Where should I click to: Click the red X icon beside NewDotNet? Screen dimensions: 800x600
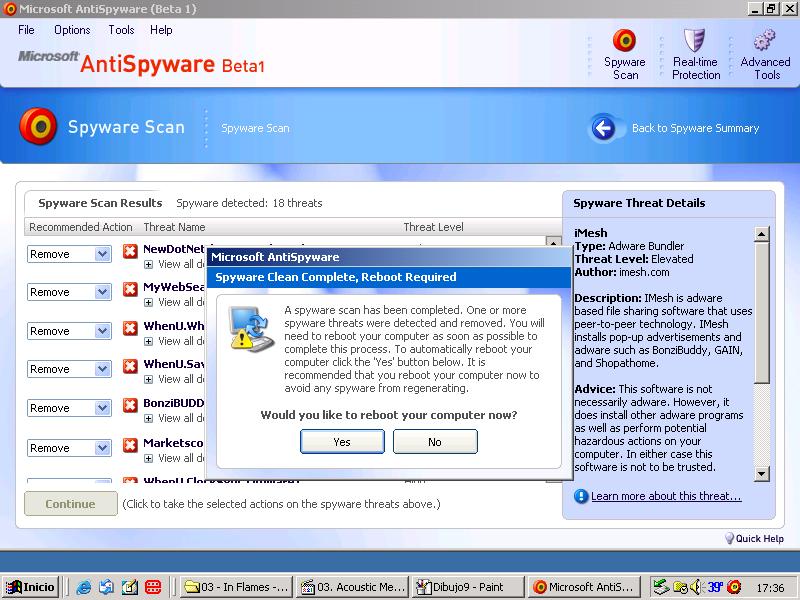130,251
